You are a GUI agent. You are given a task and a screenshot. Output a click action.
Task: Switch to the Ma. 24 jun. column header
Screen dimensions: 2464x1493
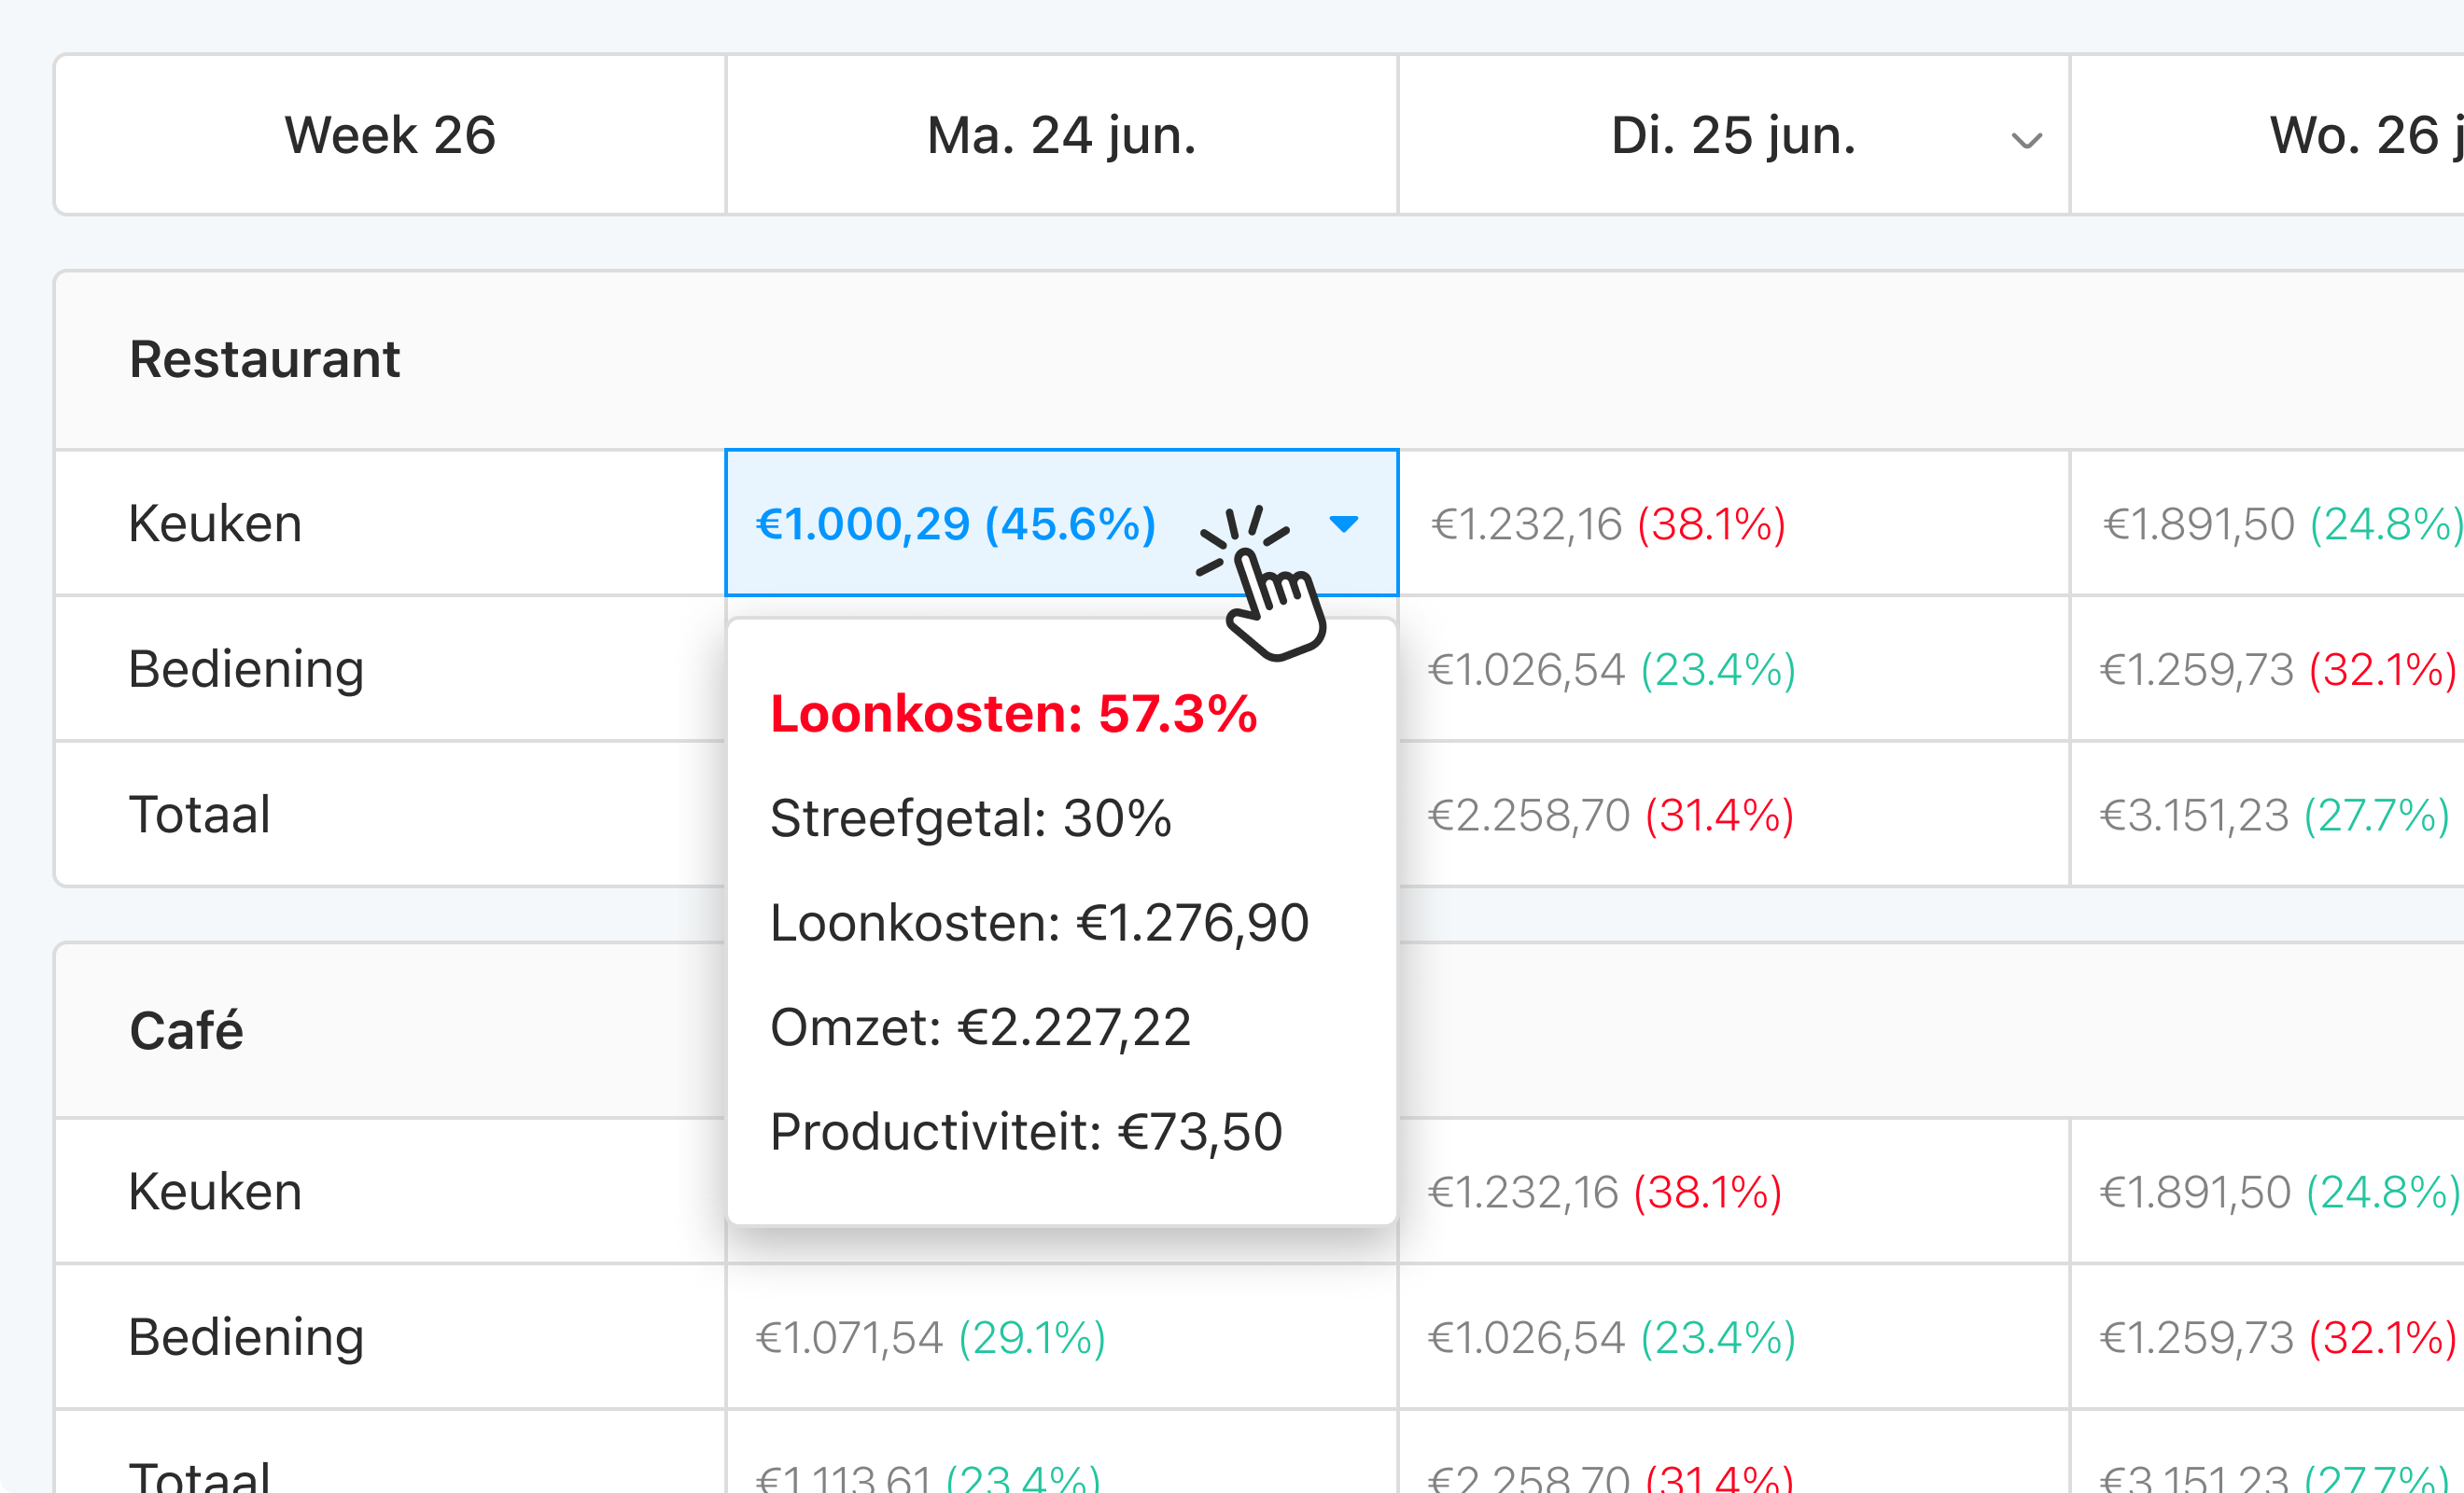[1060, 135]
